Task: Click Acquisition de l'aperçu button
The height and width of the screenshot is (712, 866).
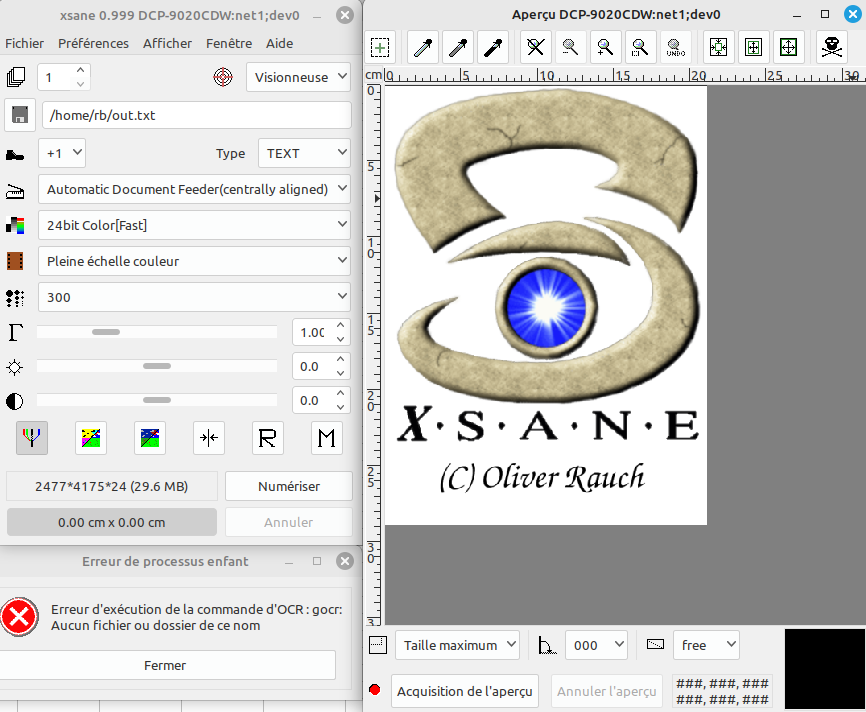Action: click(x=464, y=691)
